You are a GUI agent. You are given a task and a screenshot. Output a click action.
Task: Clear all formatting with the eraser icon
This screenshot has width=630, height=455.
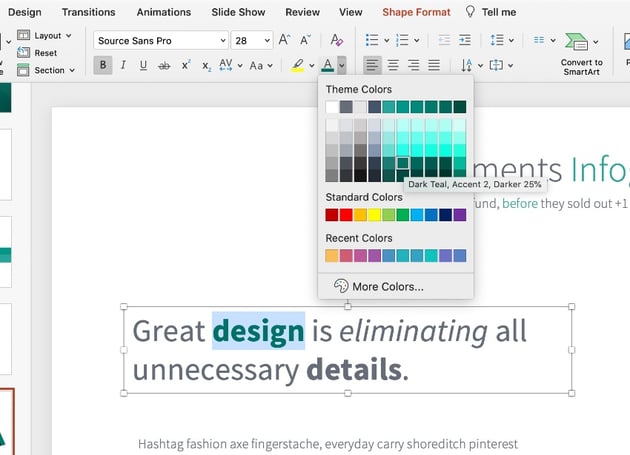(x=336, y=40)
